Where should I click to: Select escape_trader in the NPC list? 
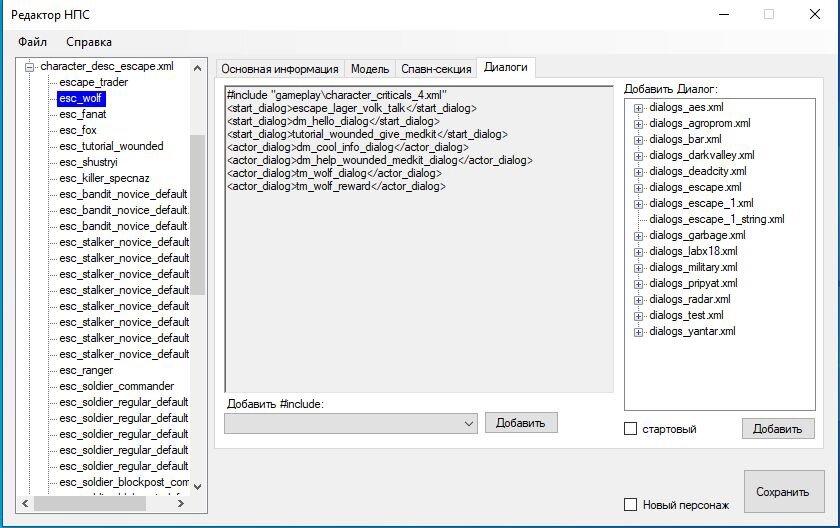(93, 82)
